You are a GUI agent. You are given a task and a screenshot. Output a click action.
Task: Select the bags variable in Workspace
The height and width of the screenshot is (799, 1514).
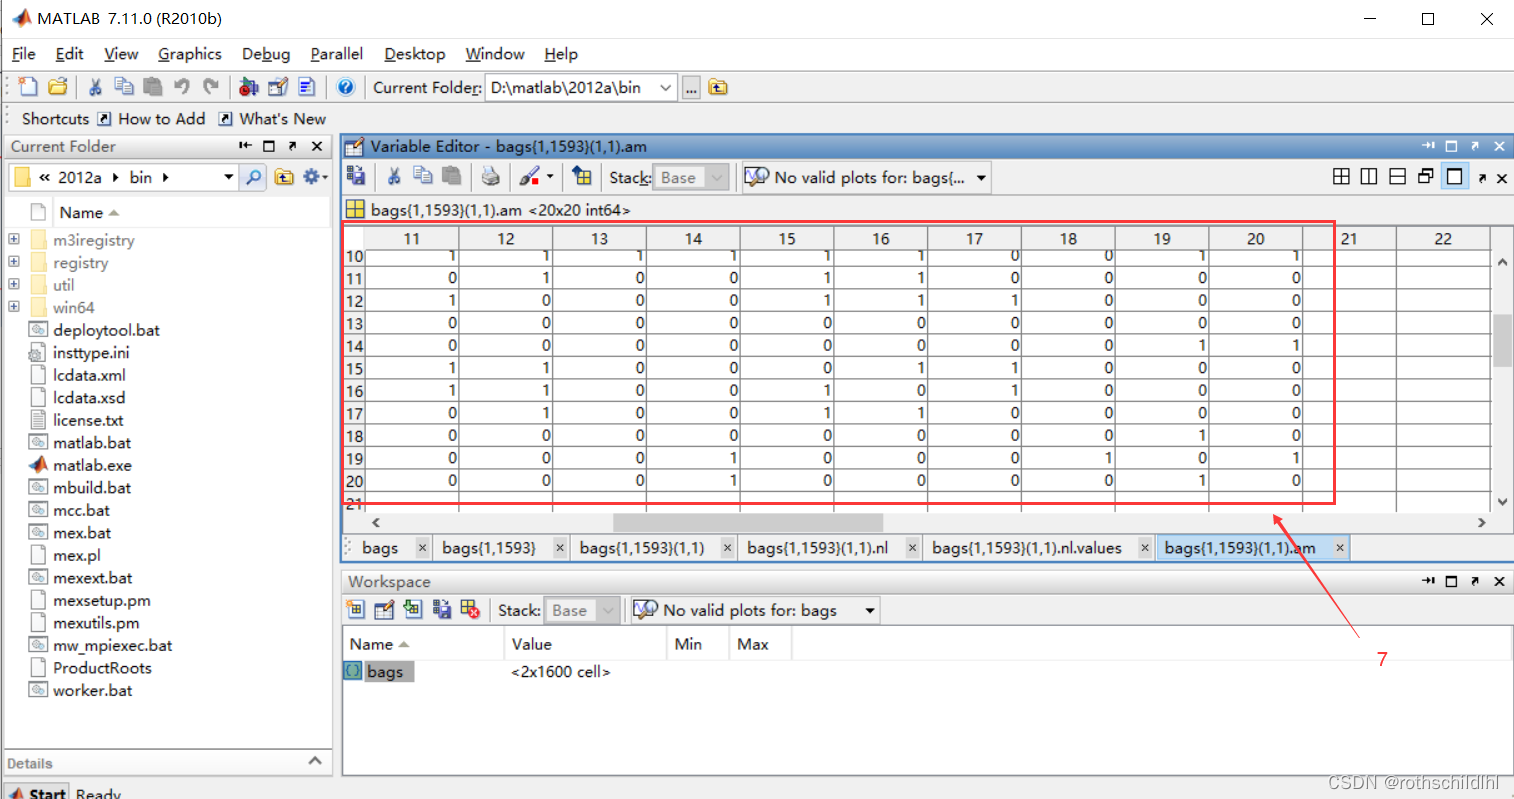pyautogui.click(x=385, y=671)
